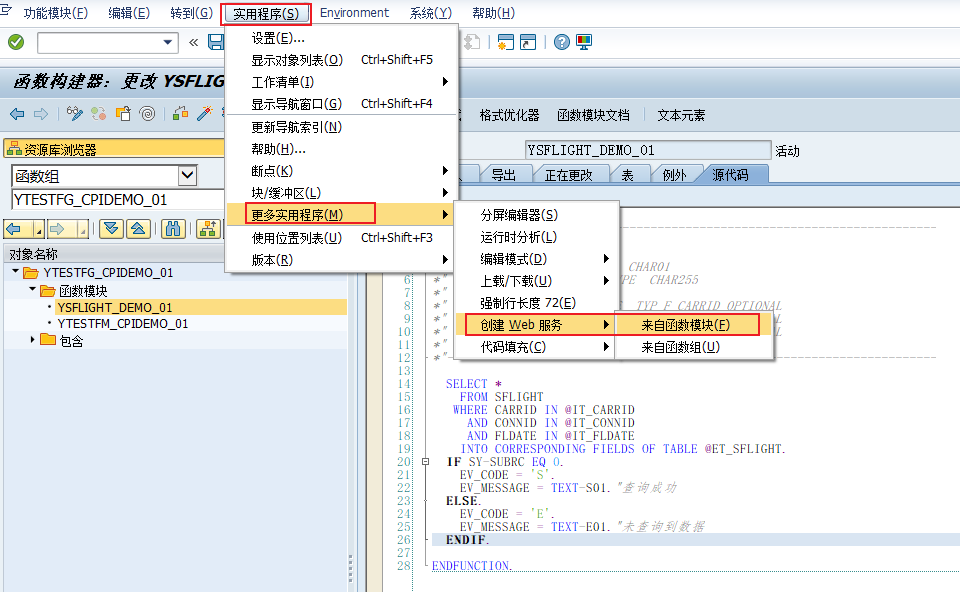
Task: Open the 帮助(H) menu in menu bar
Action: pyautogui.click(x=493, y=13)
